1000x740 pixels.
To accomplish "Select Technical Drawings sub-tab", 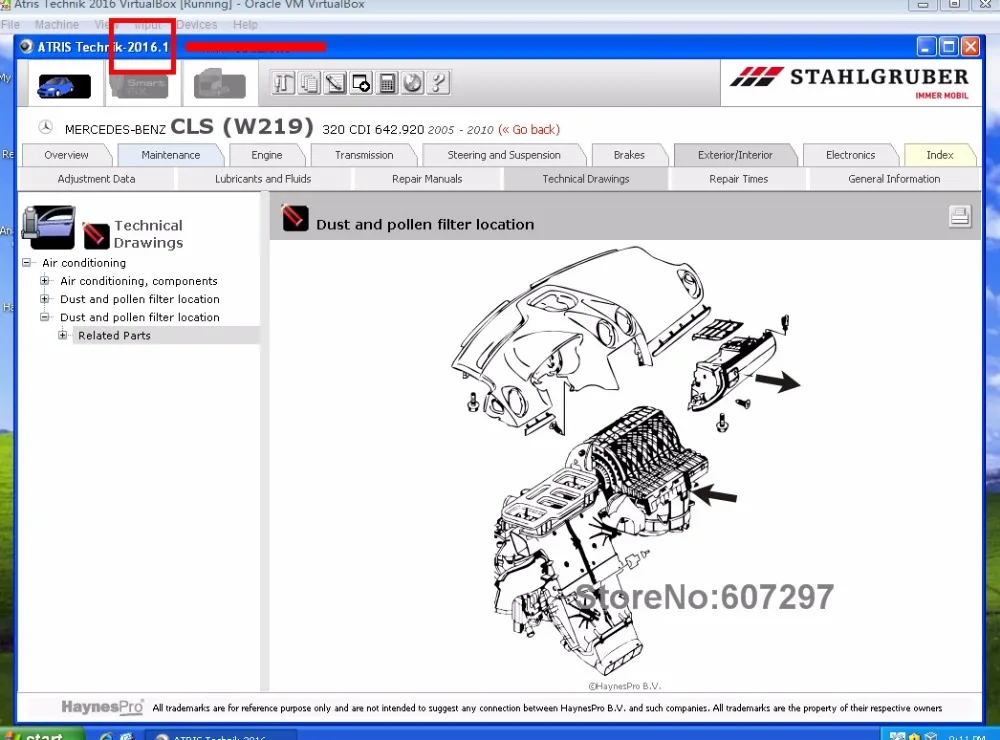I will [x=585, y=179].
